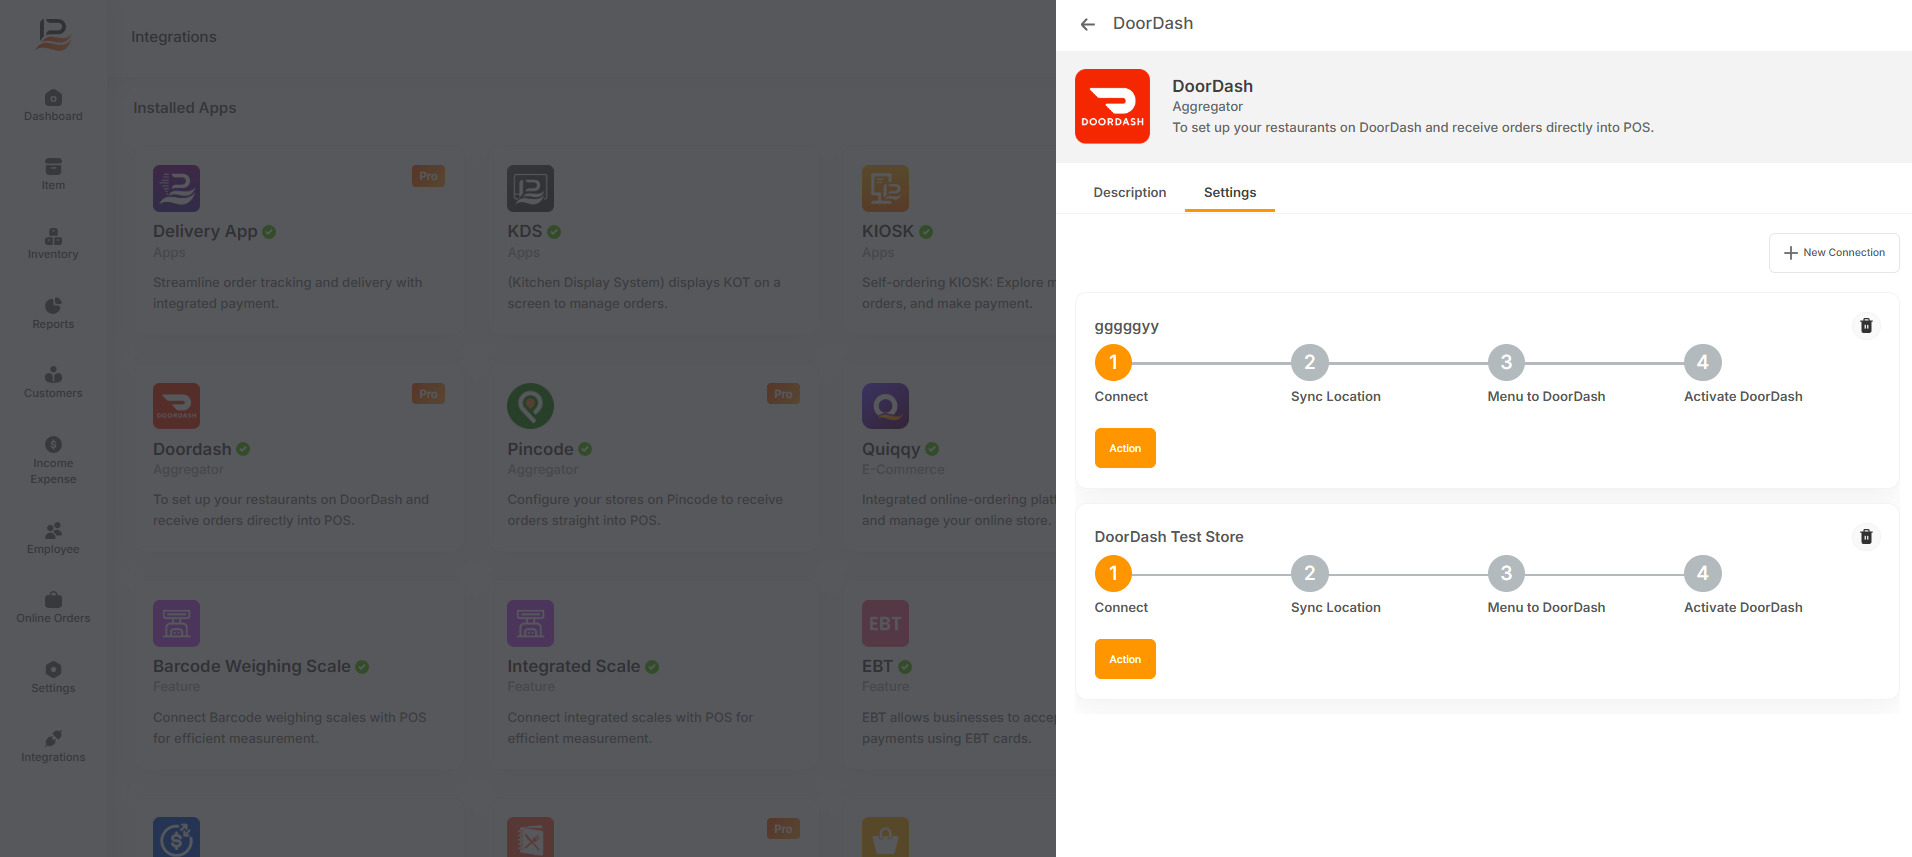Click Action button under DoorDash Test Store
The image size is (1912, 857).
click(x=1125, y=659)
